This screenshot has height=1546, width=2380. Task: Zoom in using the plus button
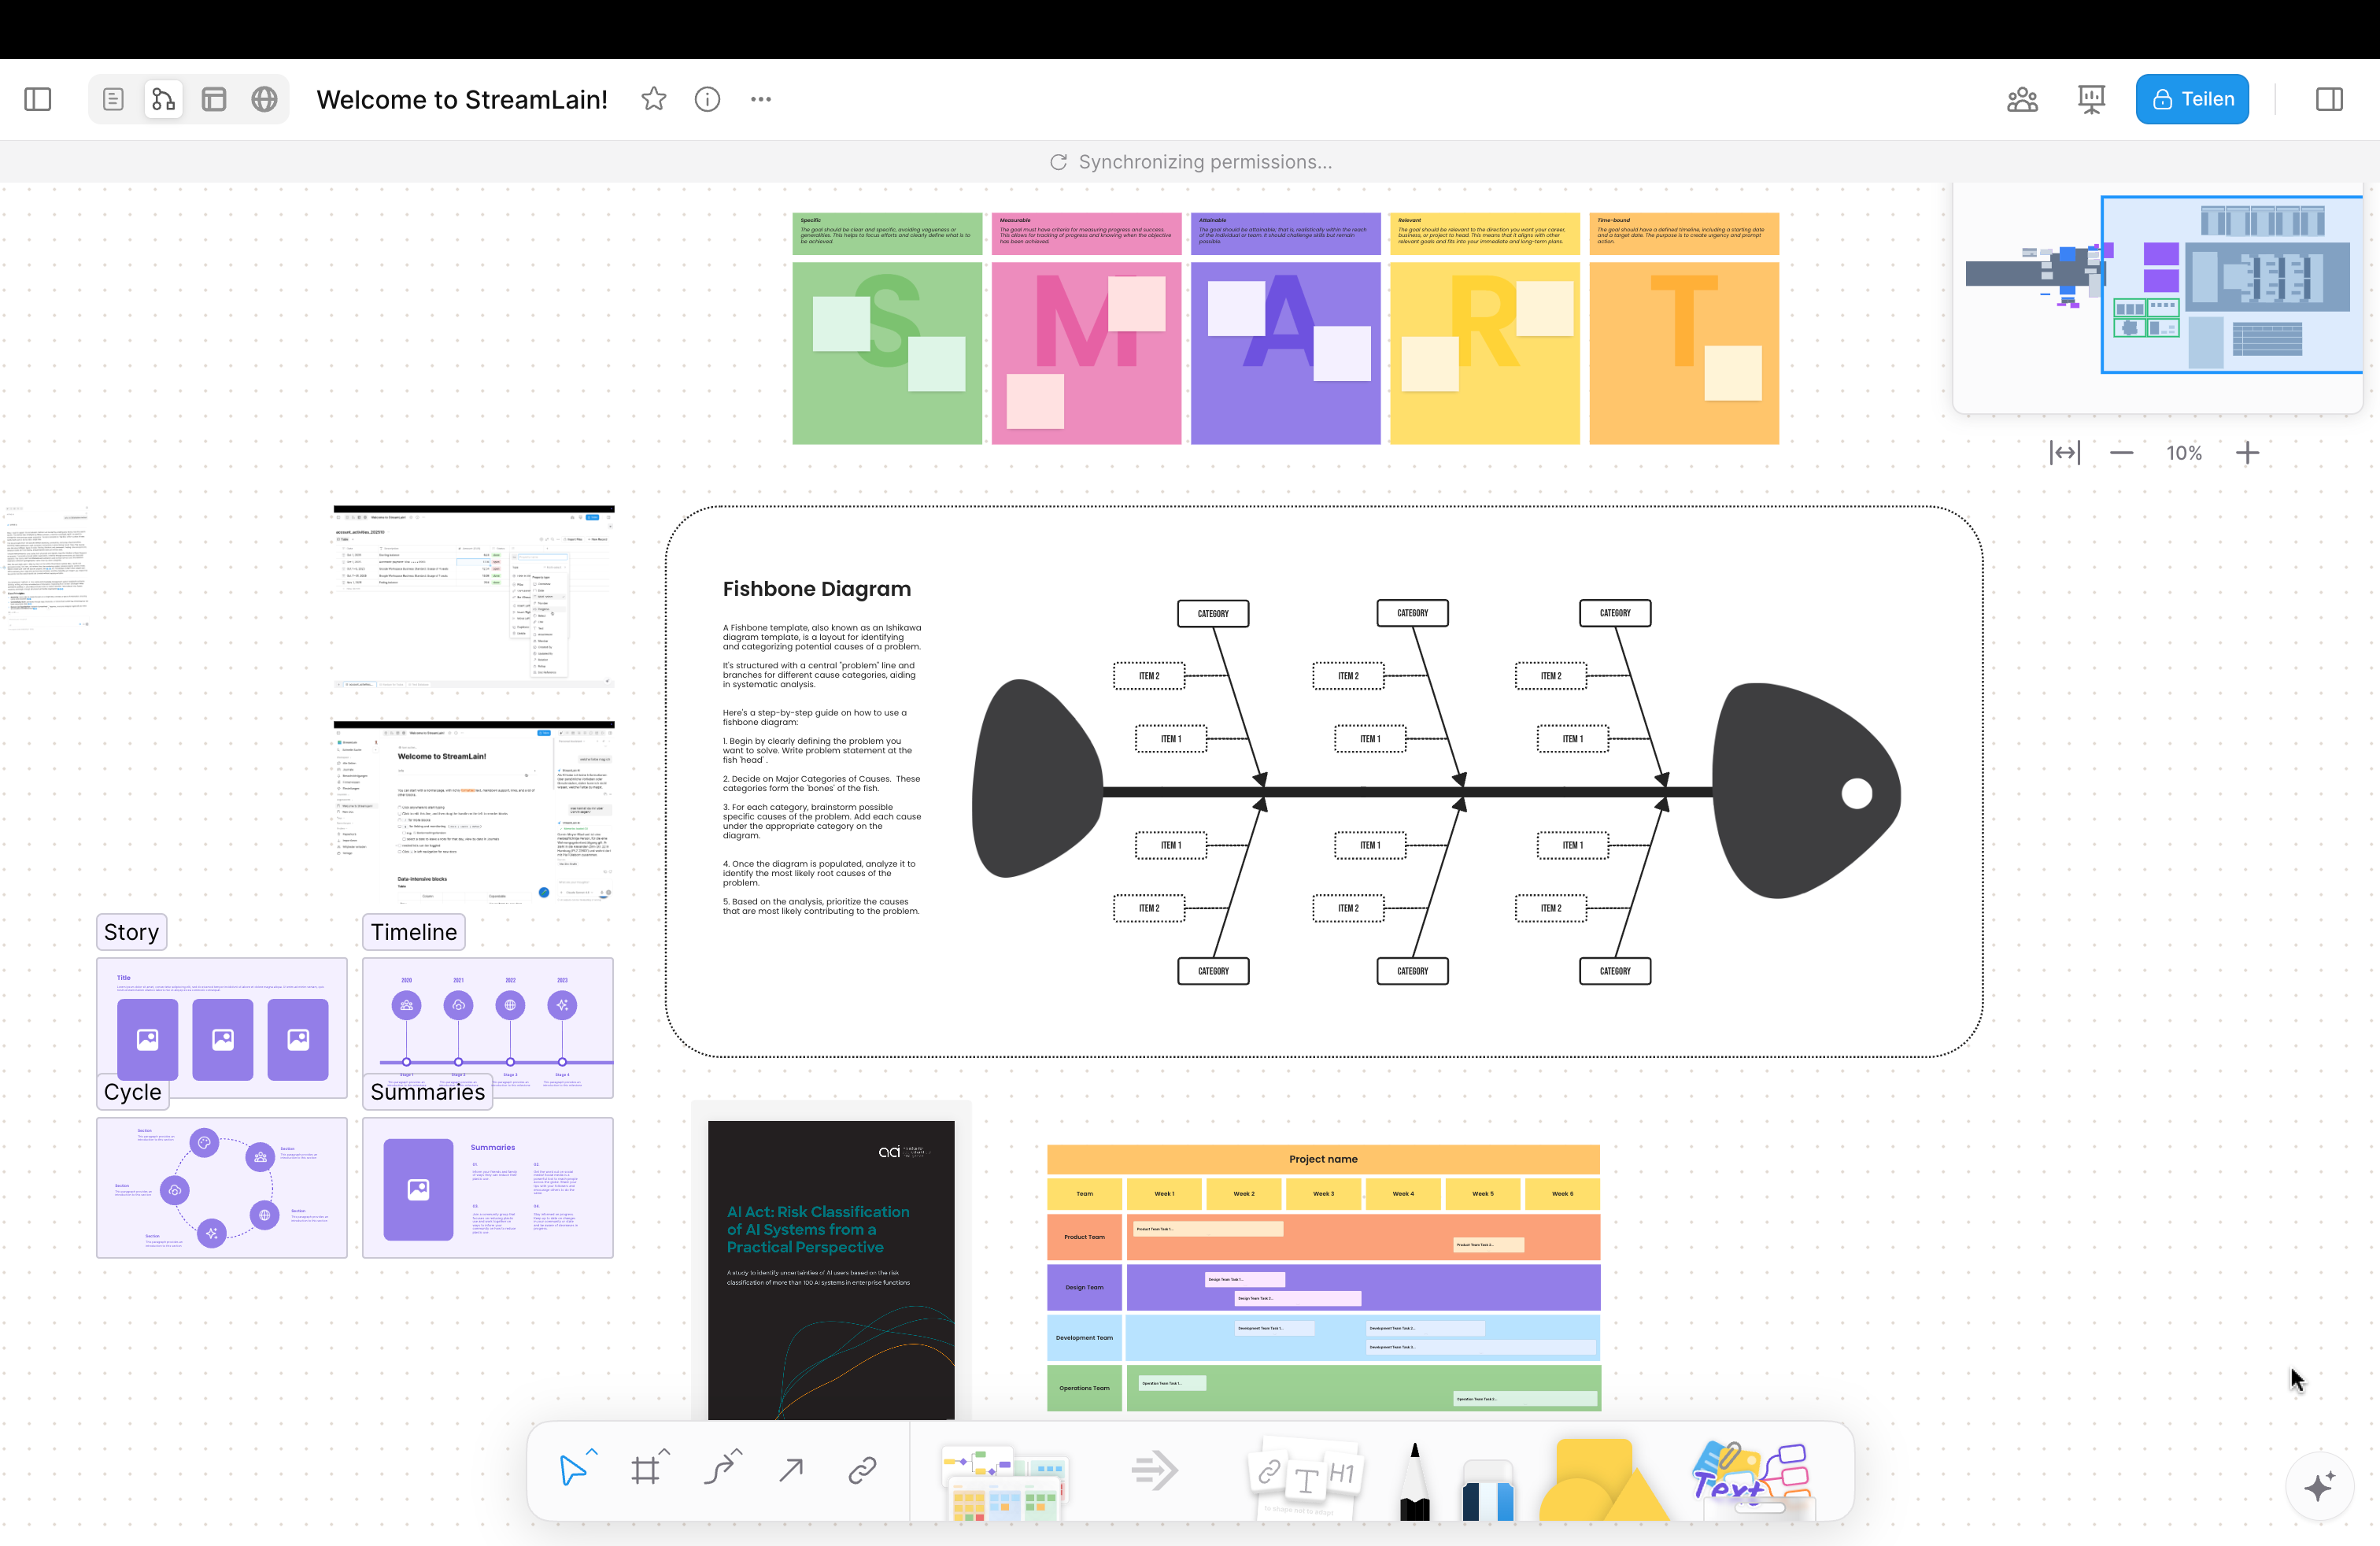tap(2247, 453)
